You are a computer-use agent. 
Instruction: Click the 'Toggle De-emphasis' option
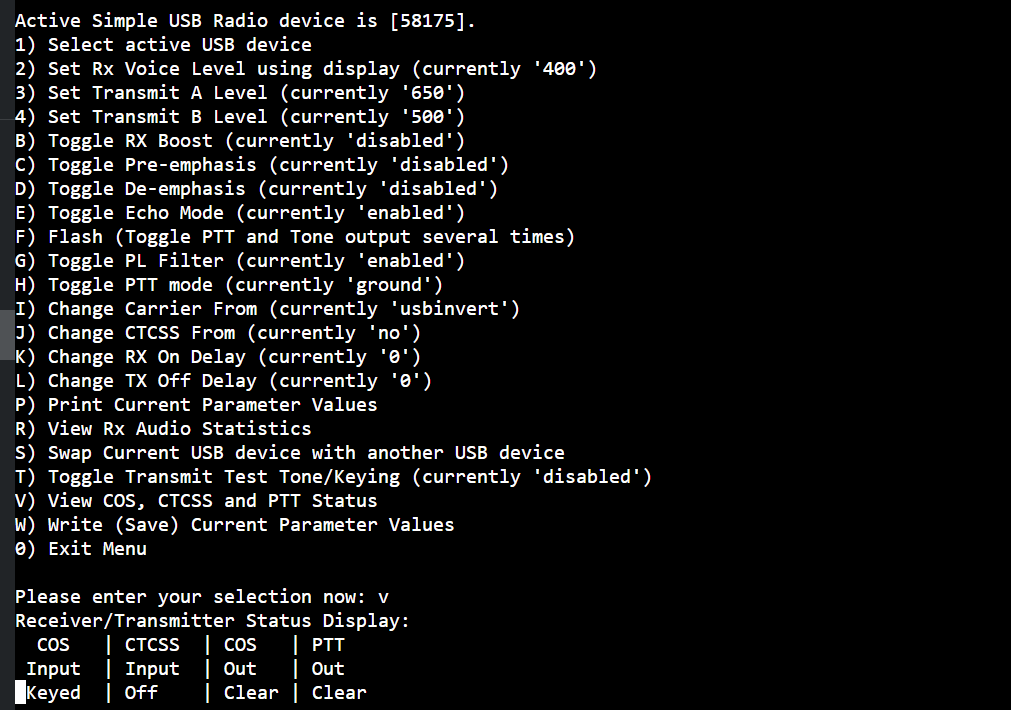pos(257,189)
